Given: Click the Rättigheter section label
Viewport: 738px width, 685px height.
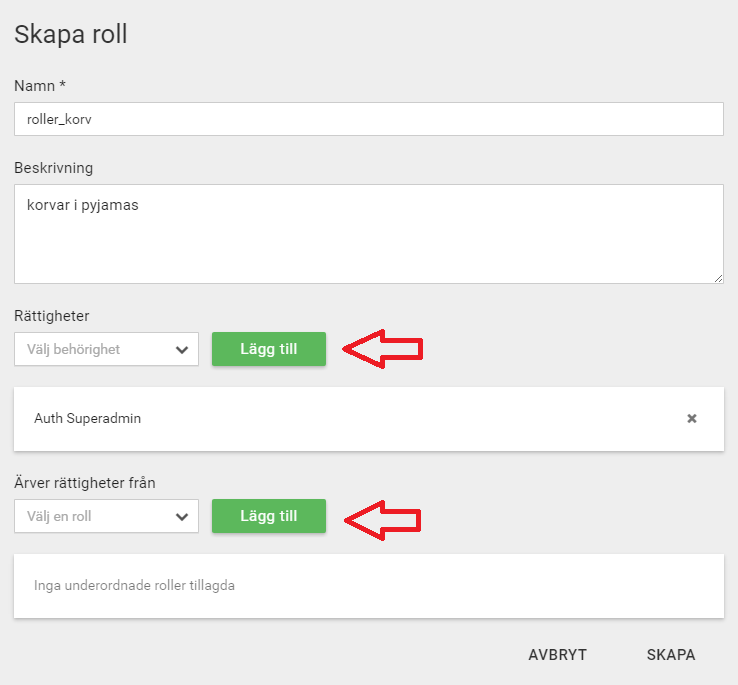Looking at the screenshot, I should (52, 315).
